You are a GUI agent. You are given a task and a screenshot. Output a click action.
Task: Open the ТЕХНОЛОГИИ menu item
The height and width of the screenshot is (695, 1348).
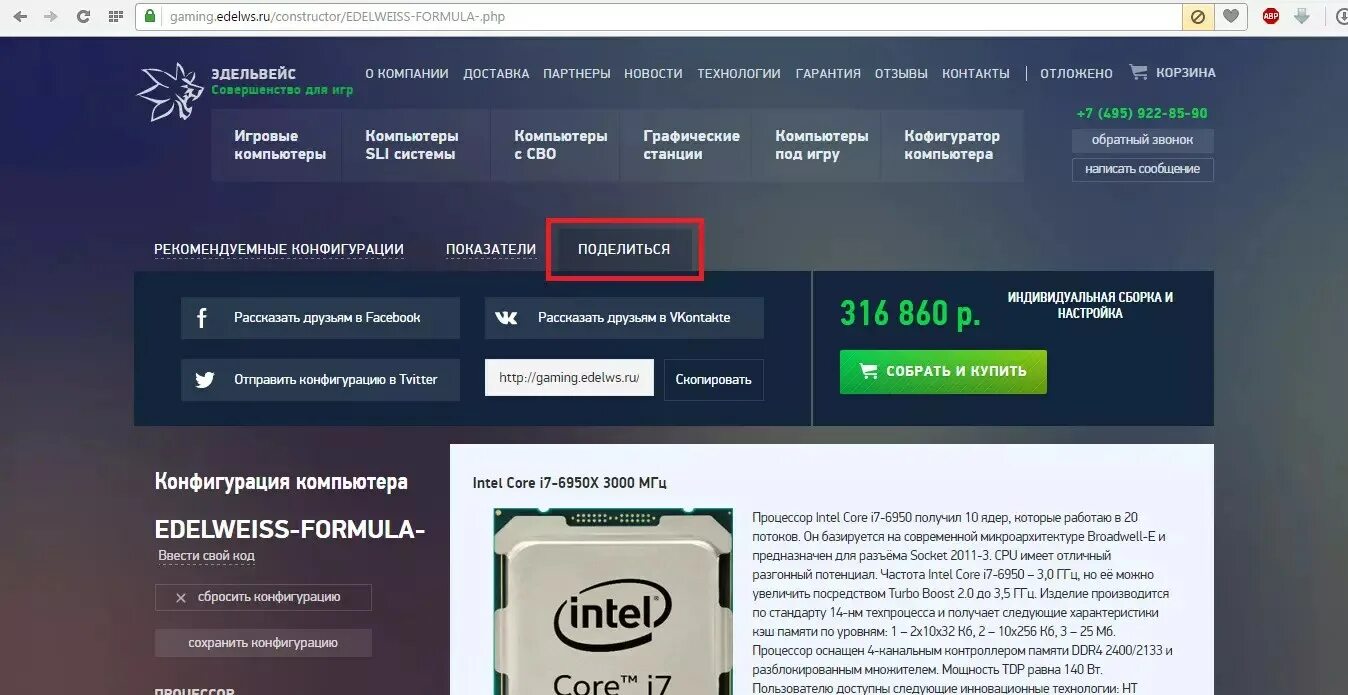coord(739,73)
